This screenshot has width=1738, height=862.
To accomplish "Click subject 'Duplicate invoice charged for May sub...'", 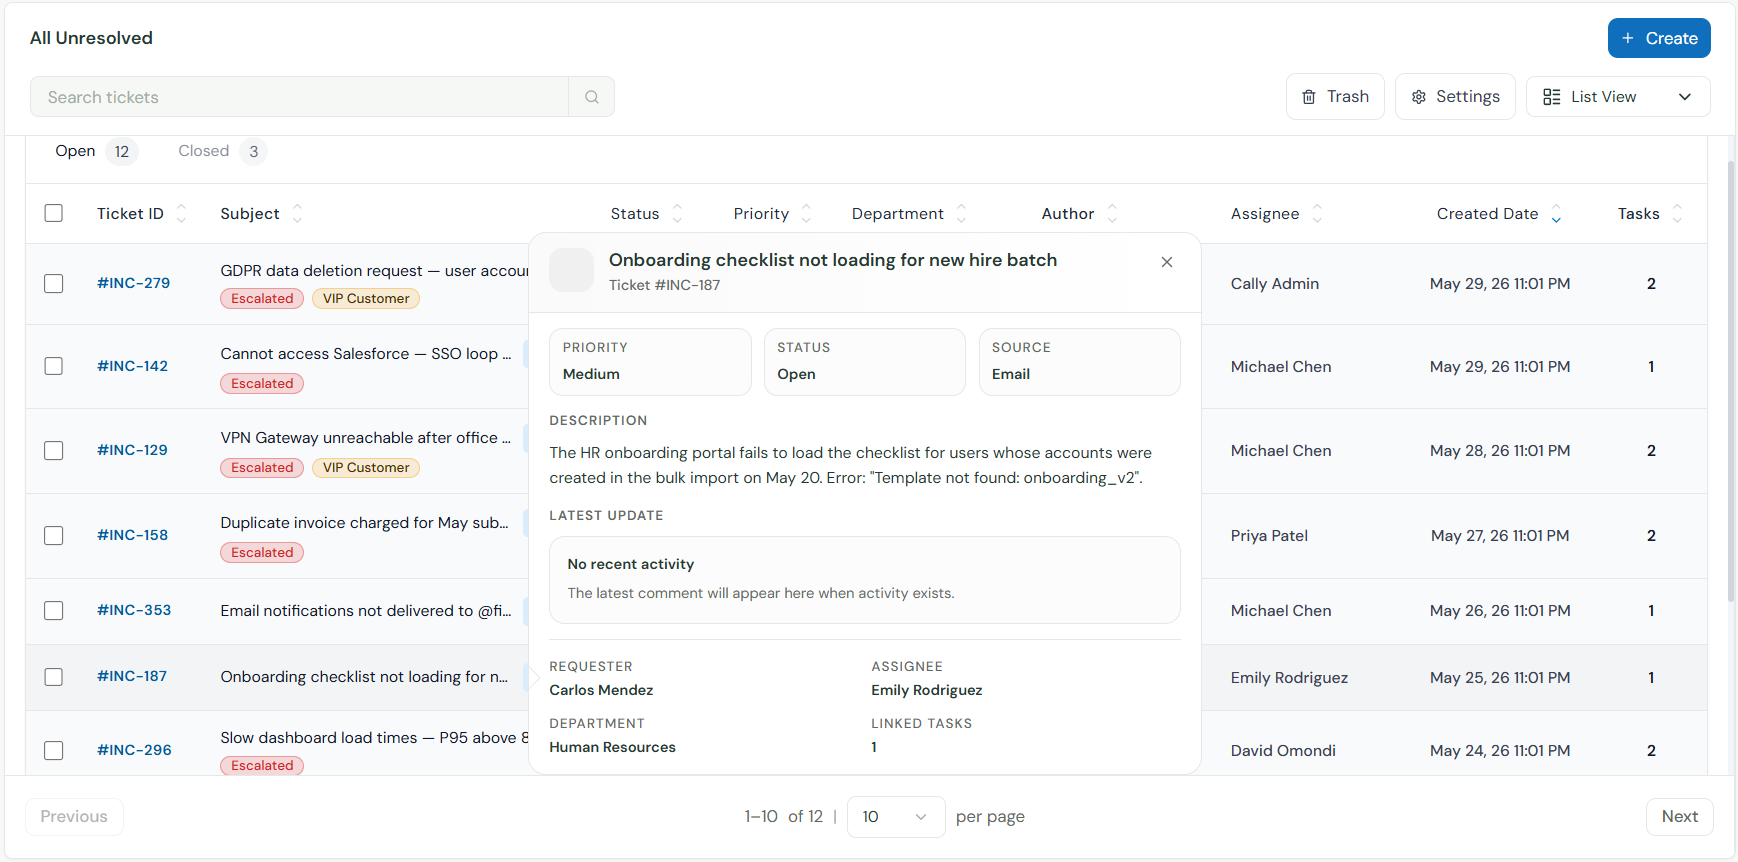I will (x=364, y=523).
